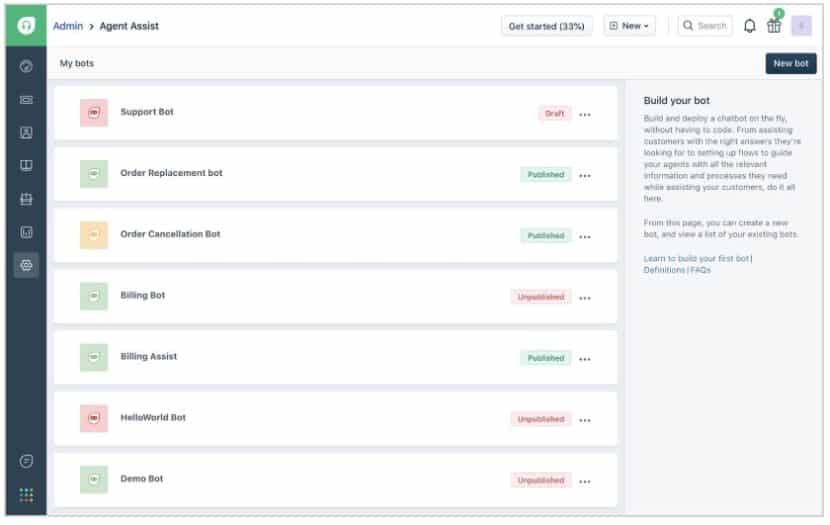Open more options for Support Bot

point(585,114)
